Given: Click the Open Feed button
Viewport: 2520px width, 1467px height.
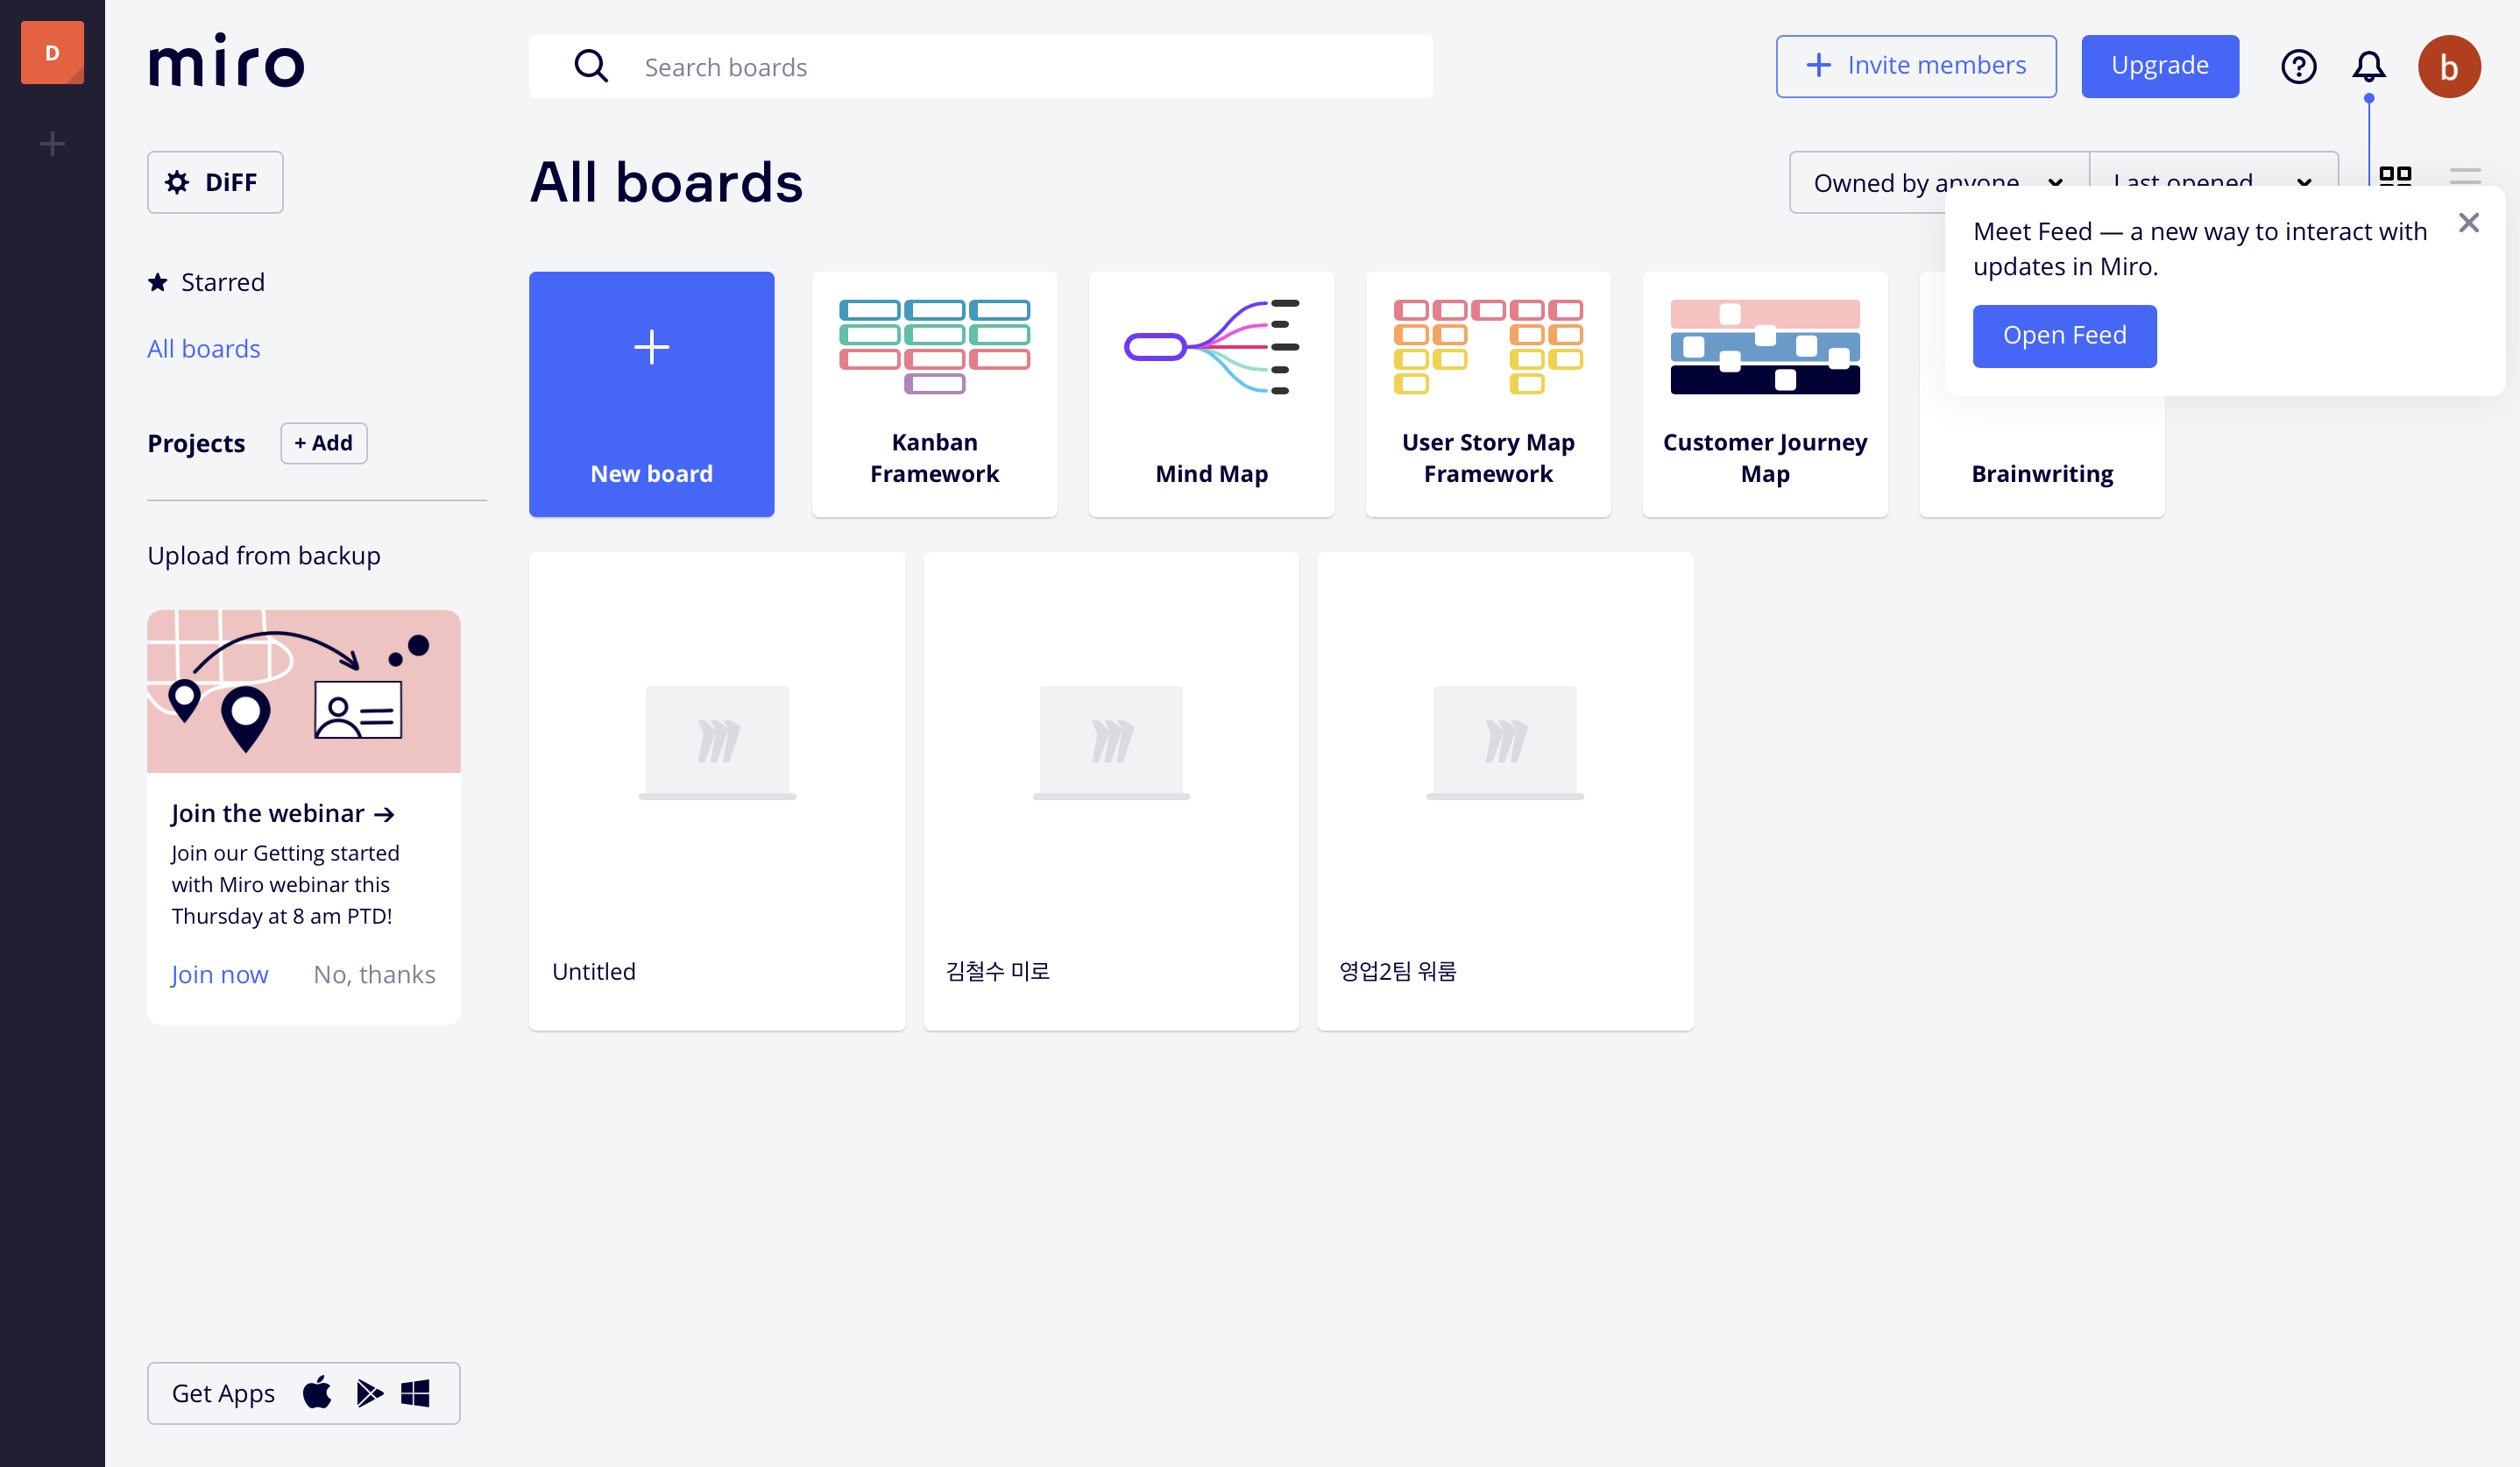Looking at the screenshot, I should point(2064,336).
